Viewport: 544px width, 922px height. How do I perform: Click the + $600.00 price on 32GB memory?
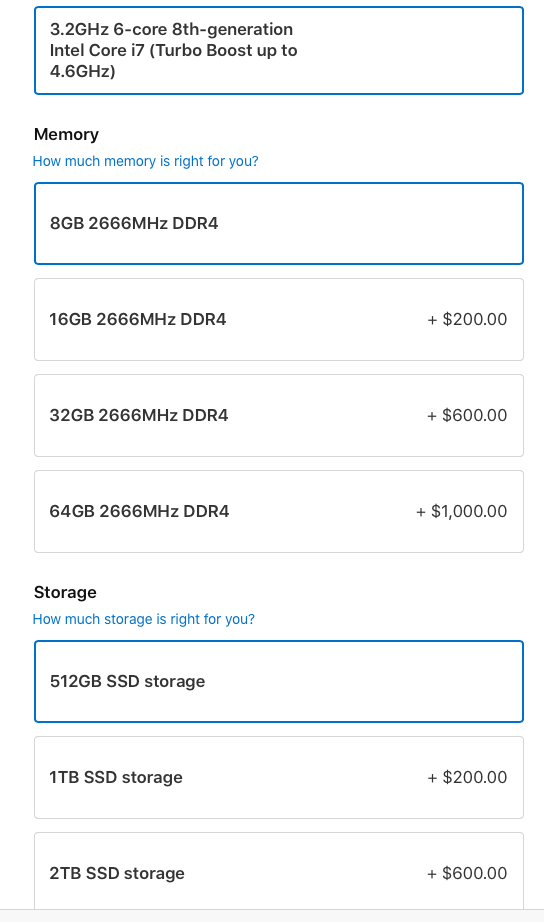[x=467, y=415]
